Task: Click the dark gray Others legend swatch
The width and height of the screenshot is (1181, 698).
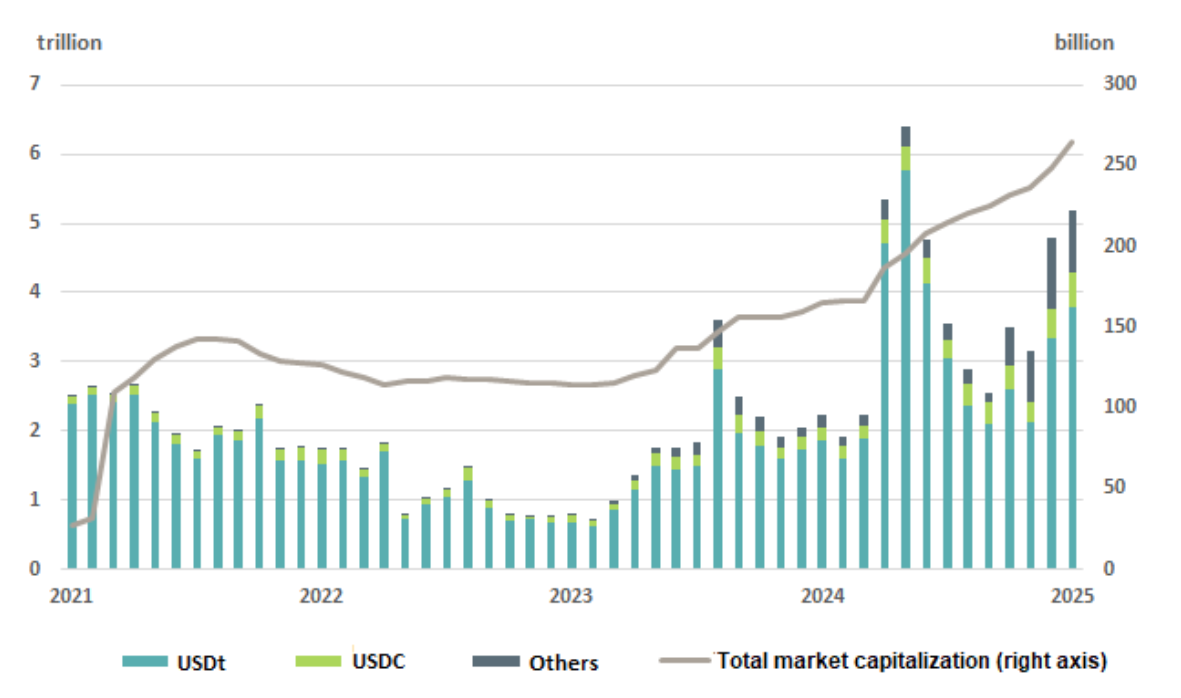Action: point(495,661)
